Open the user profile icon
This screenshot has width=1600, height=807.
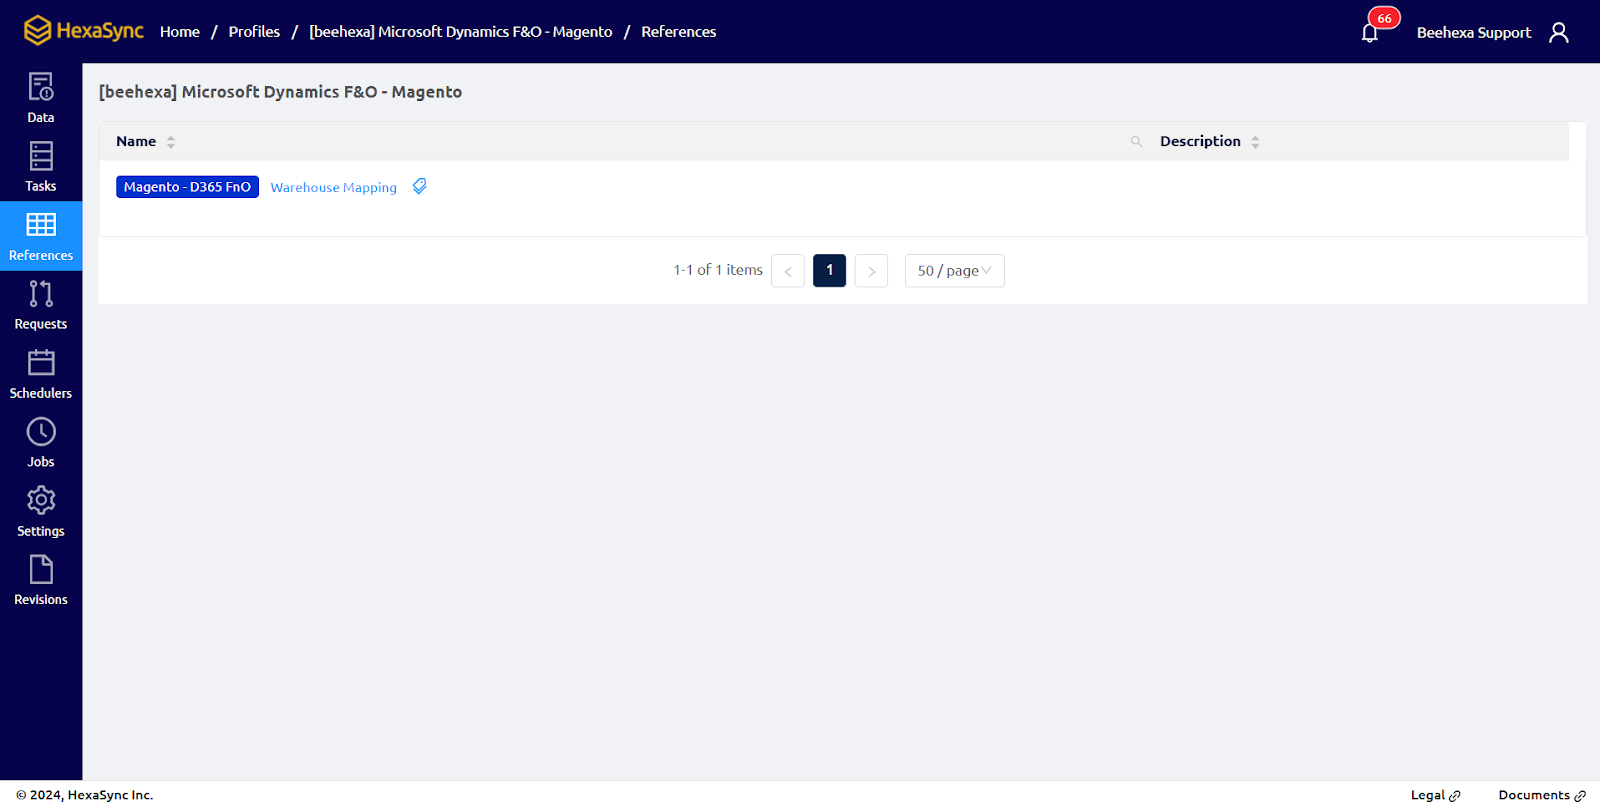(x=1558, y=32)
